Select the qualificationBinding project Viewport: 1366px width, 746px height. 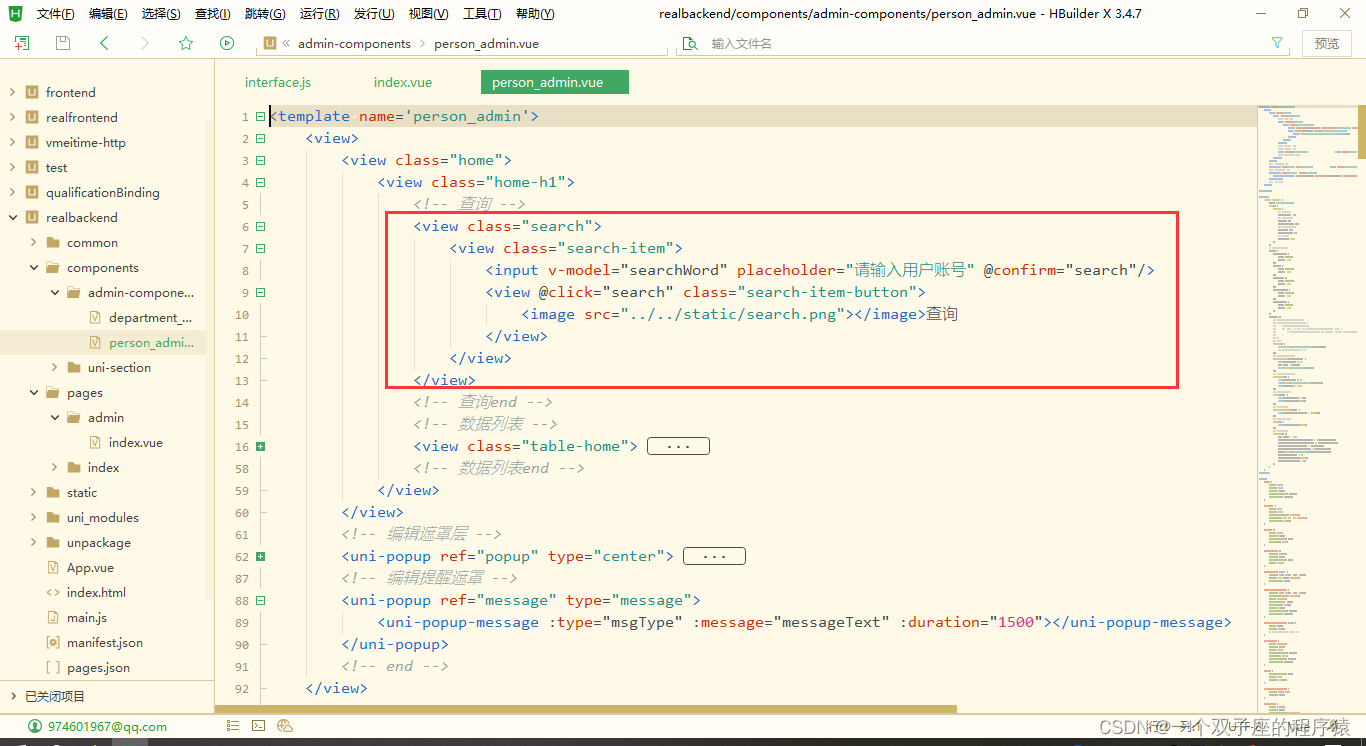tap(102, 192)
